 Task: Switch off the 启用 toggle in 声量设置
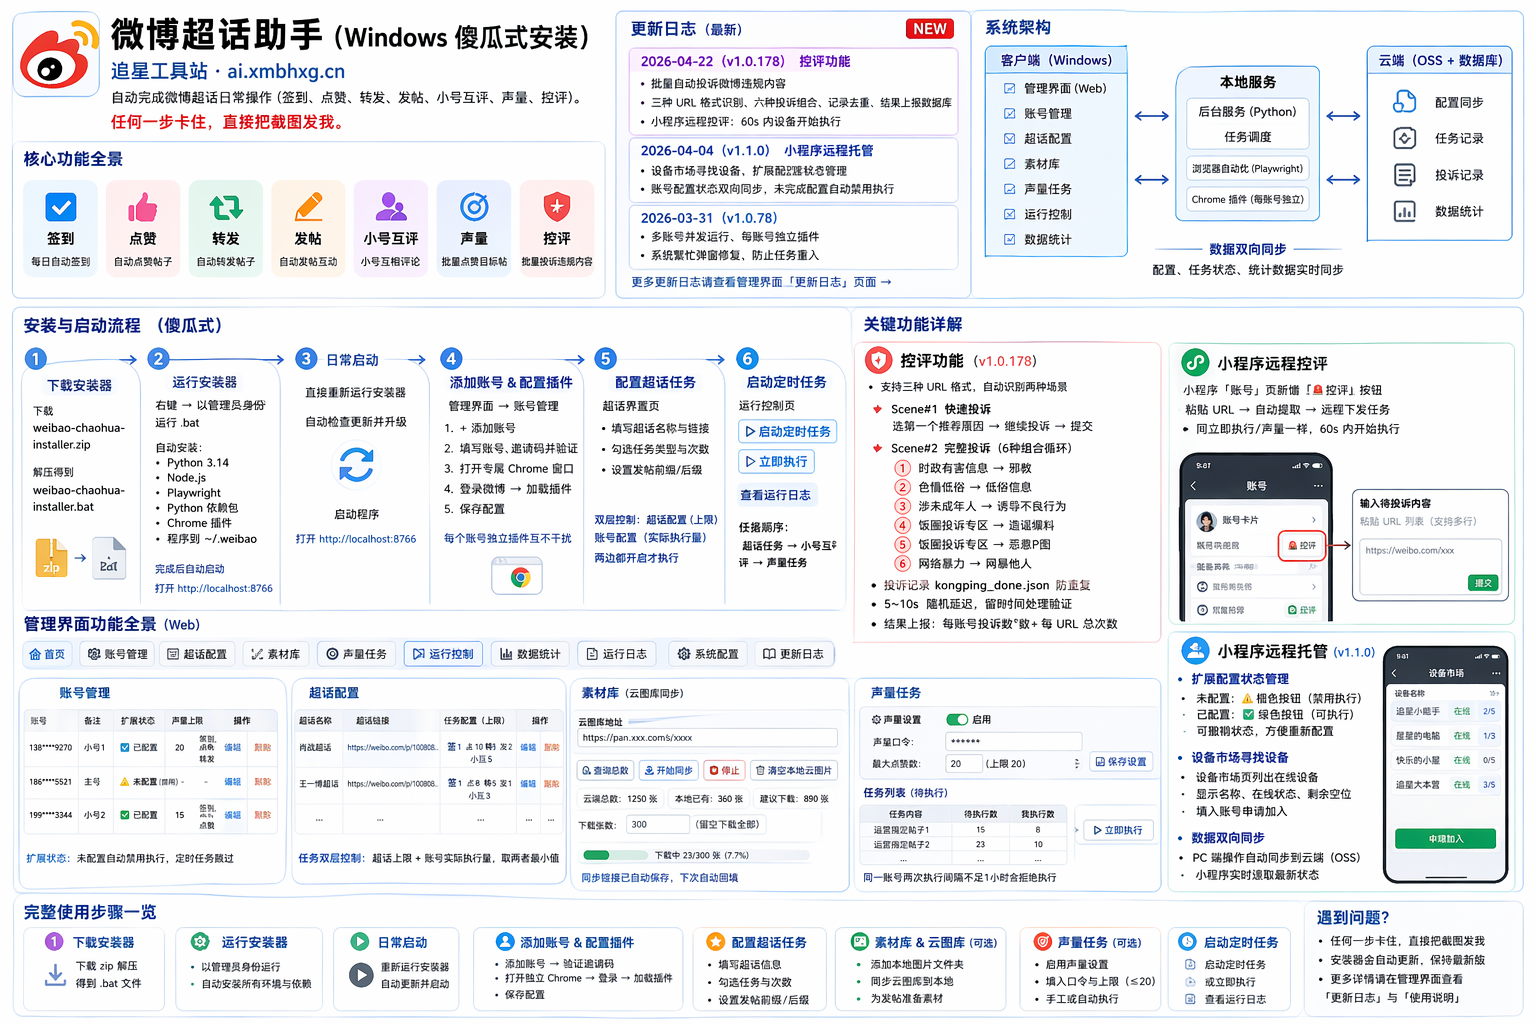(x=957, y=719)
